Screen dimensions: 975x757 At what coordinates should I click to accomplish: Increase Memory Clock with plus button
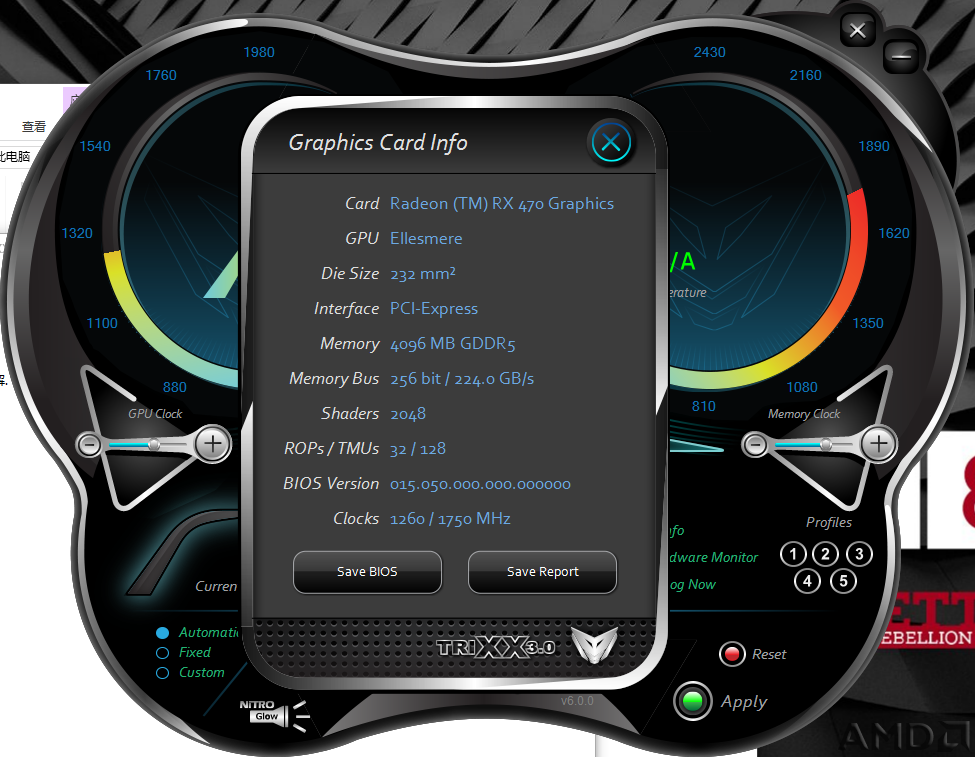(x=879, y=444)
